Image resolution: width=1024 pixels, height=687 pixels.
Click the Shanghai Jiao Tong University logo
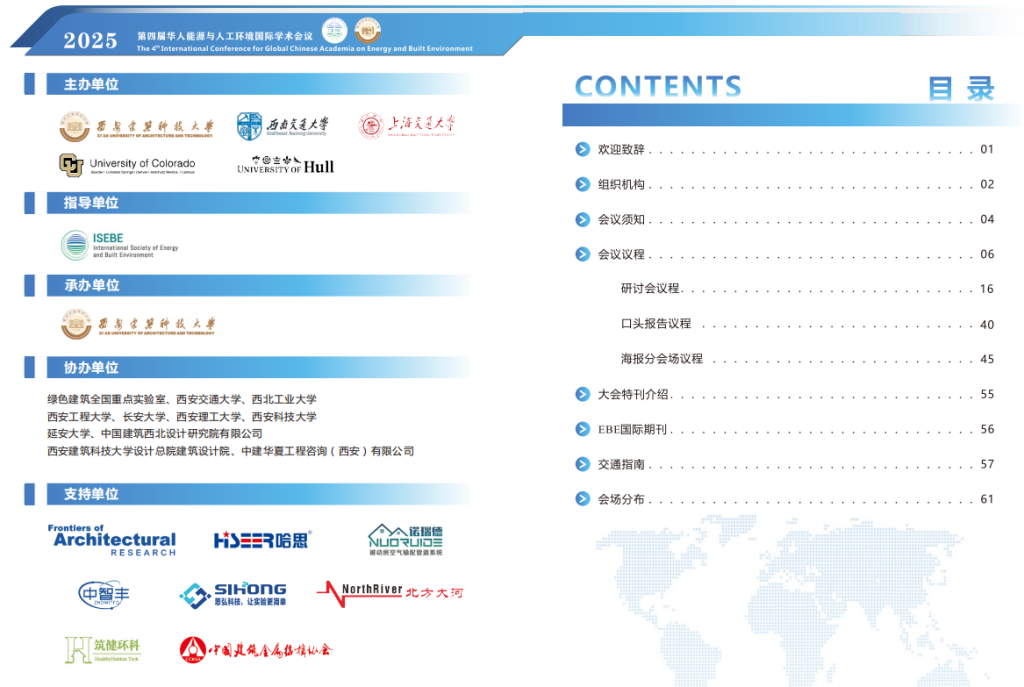[407, 125]
